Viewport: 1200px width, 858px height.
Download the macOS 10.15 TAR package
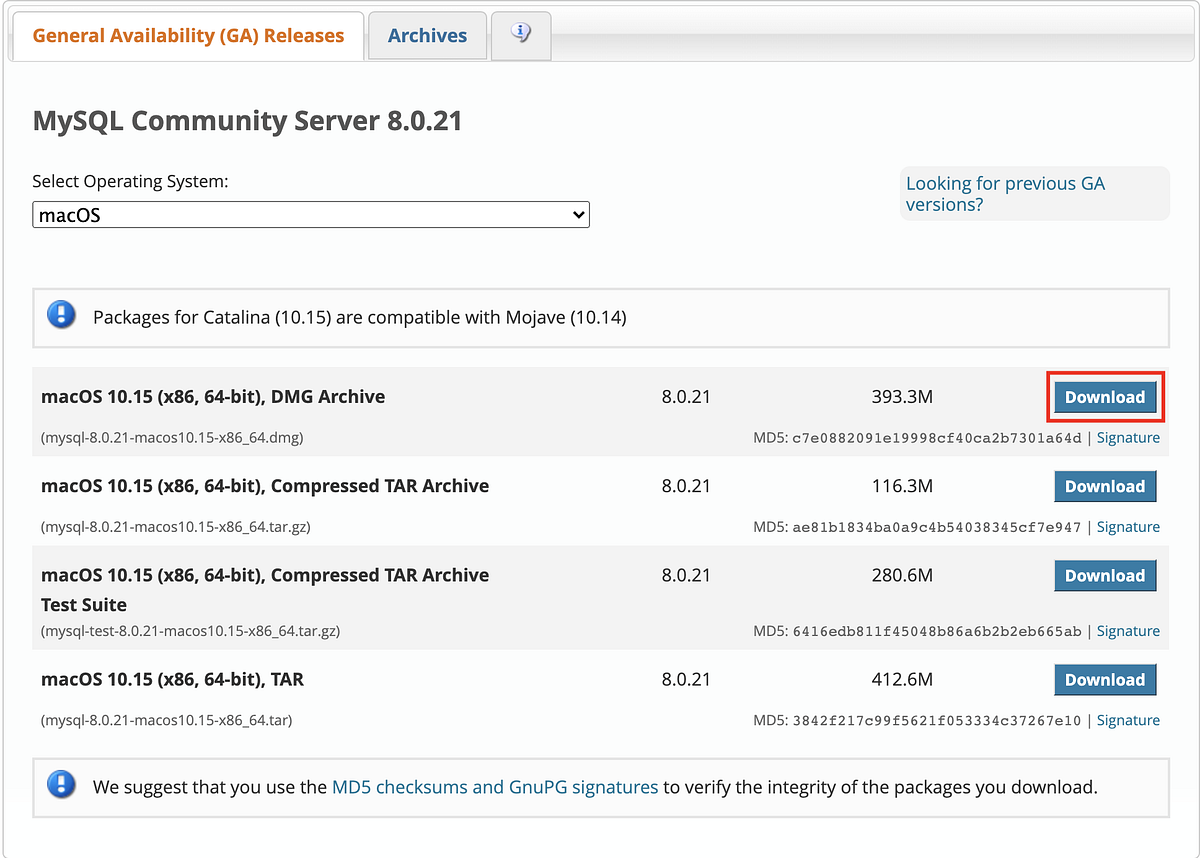(x=1105, y=679)
